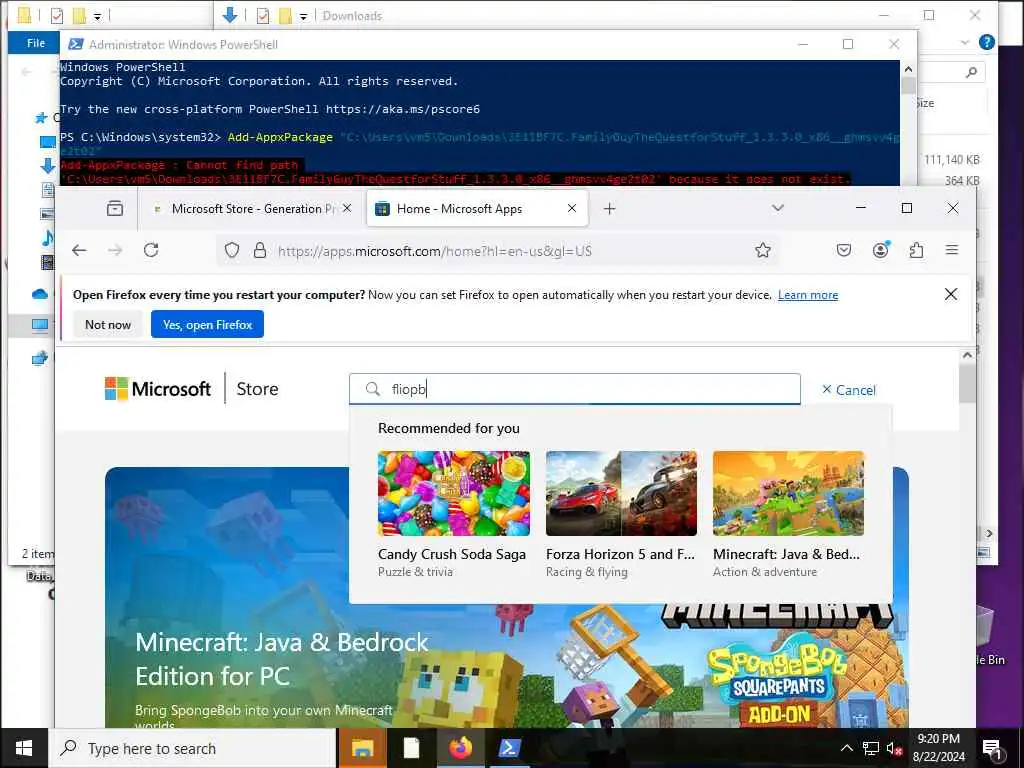
Task: Click the PowerShell window scrollbar up arrow
Action: [x=908, y=69]
